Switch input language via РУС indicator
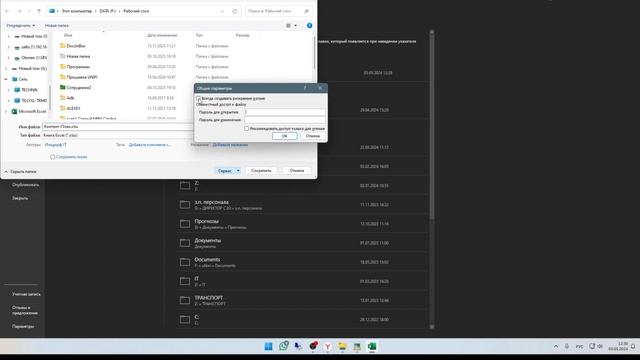 tap(580, 347)
